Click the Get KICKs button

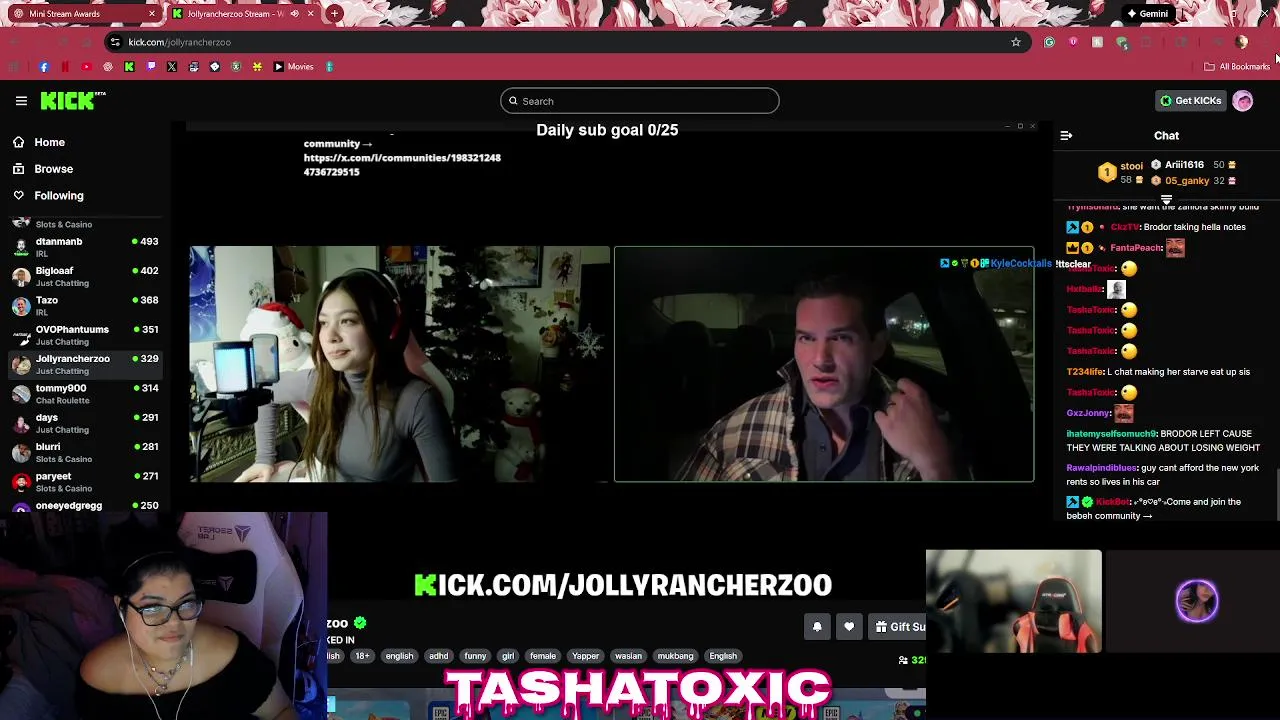(x=1190, y=101)
